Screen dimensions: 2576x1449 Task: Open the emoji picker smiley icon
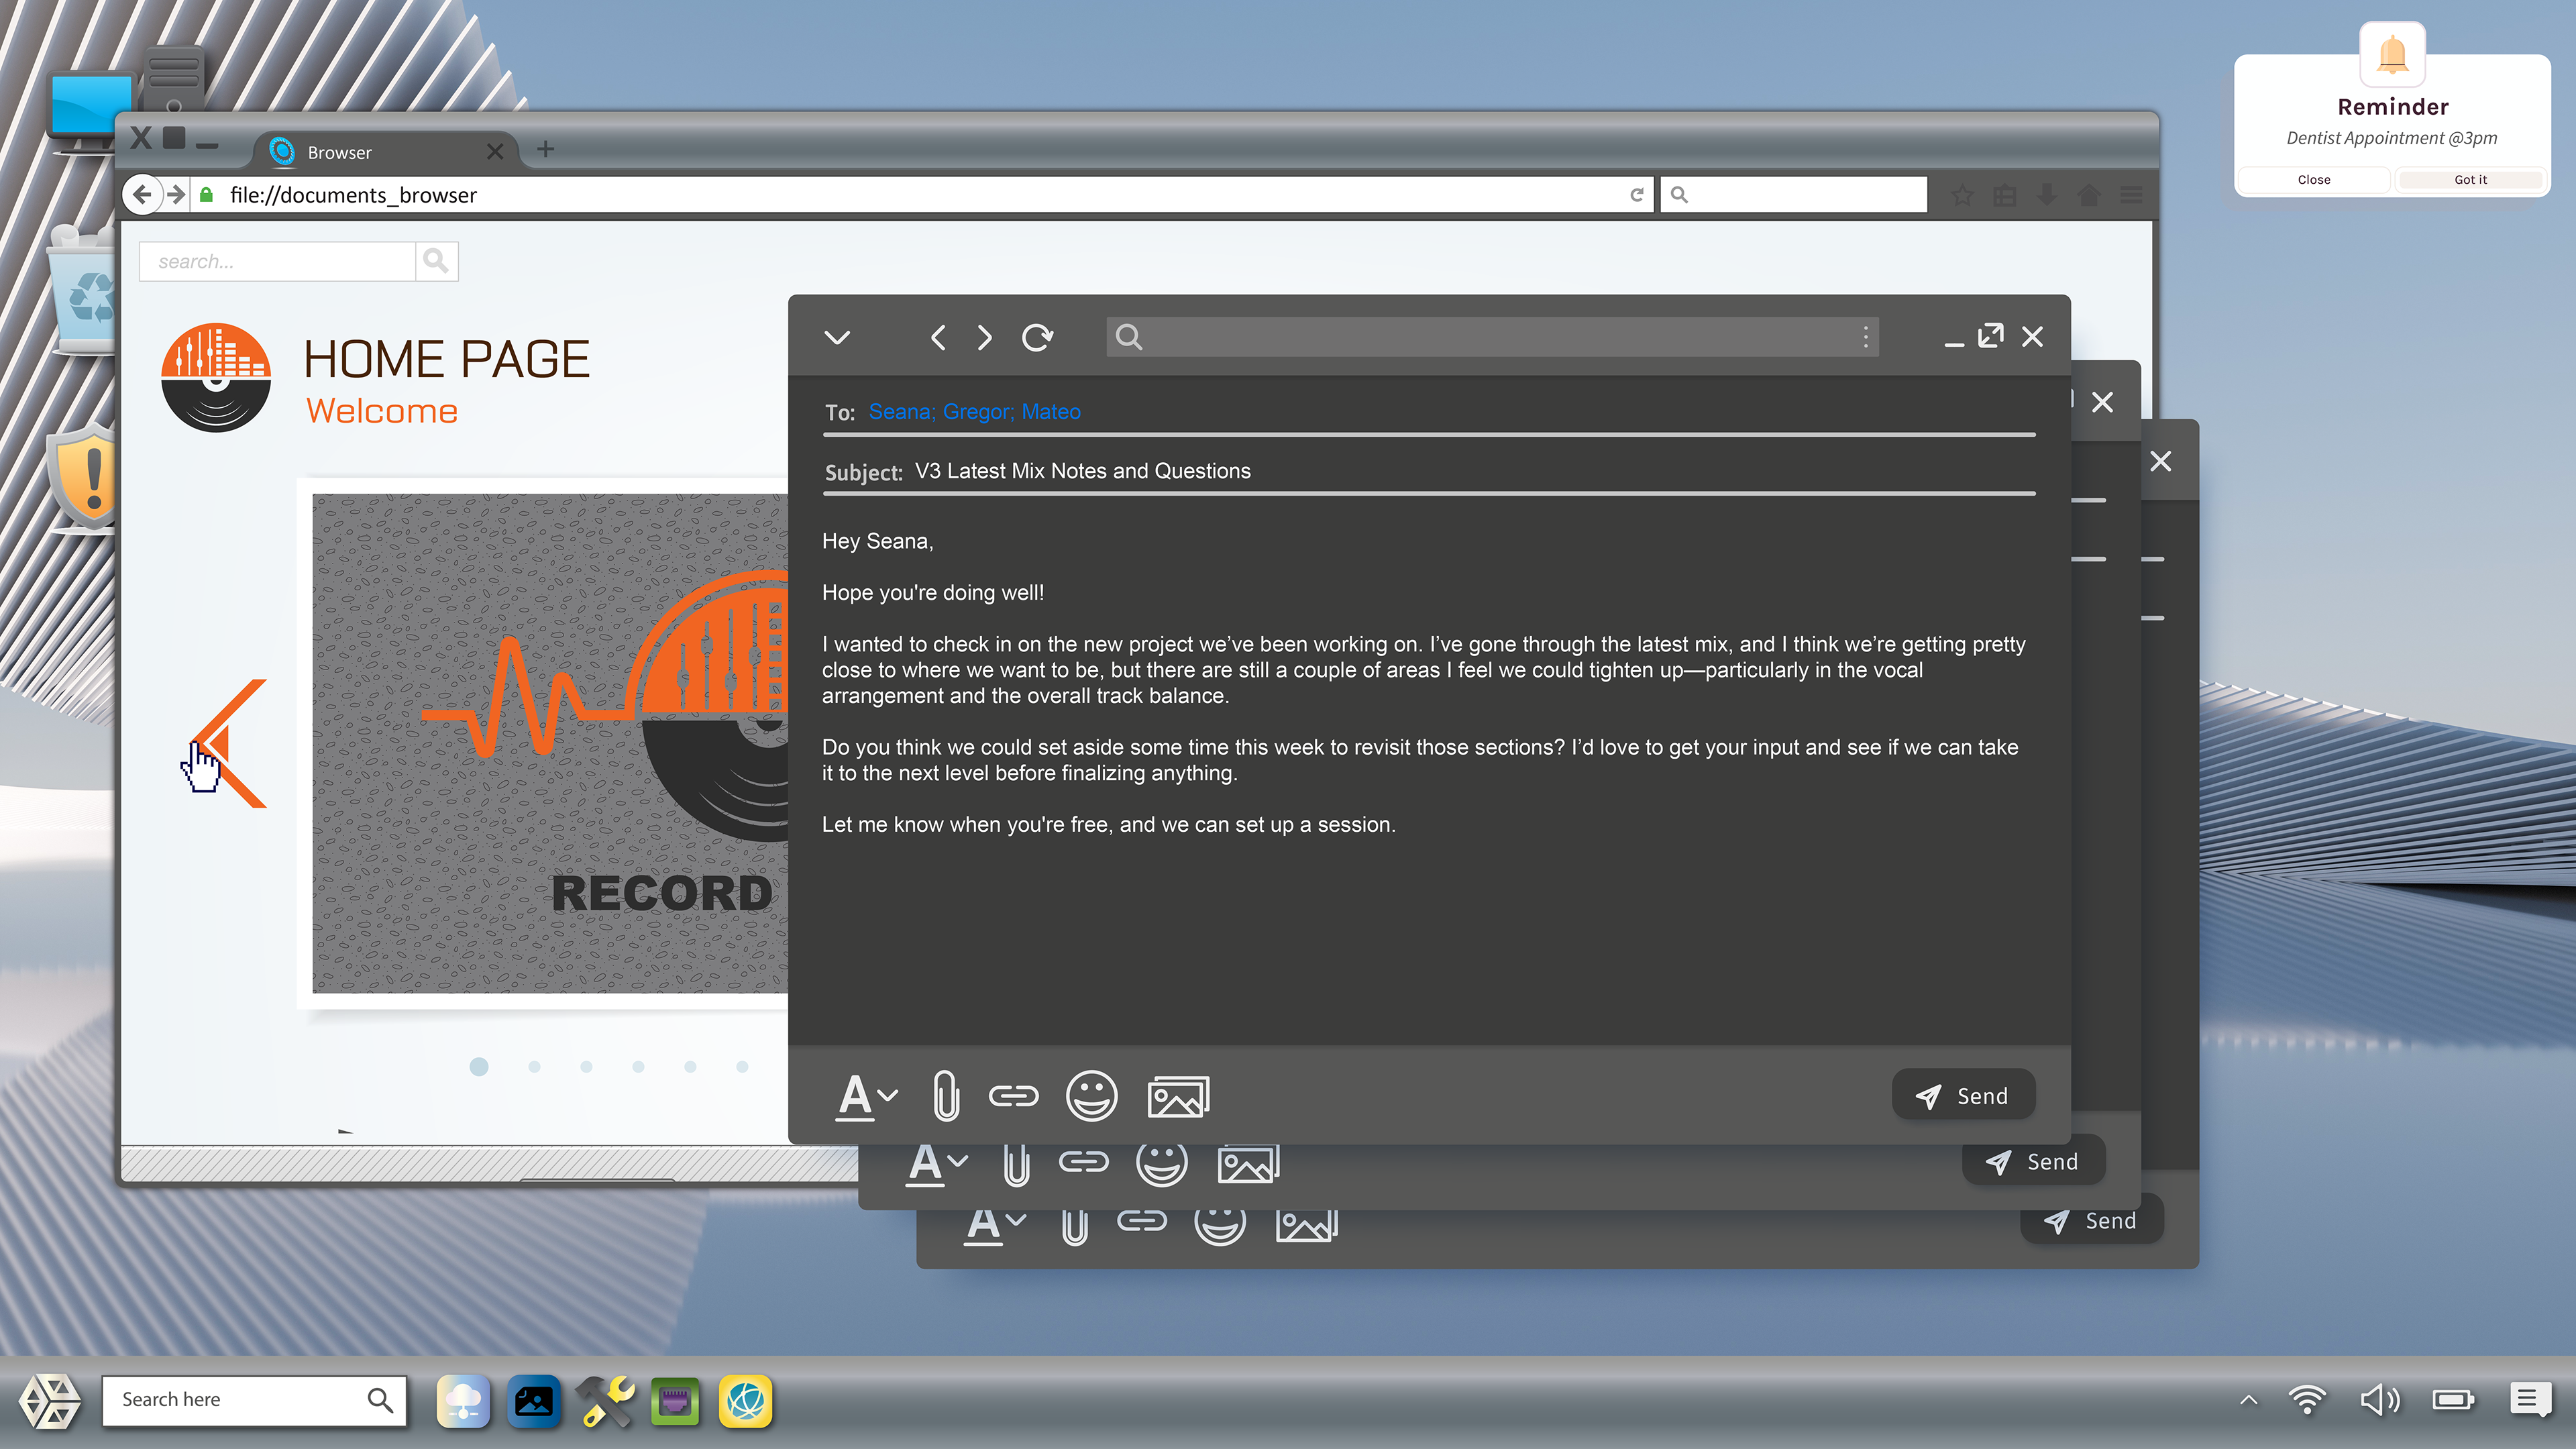point(1091,1096)
